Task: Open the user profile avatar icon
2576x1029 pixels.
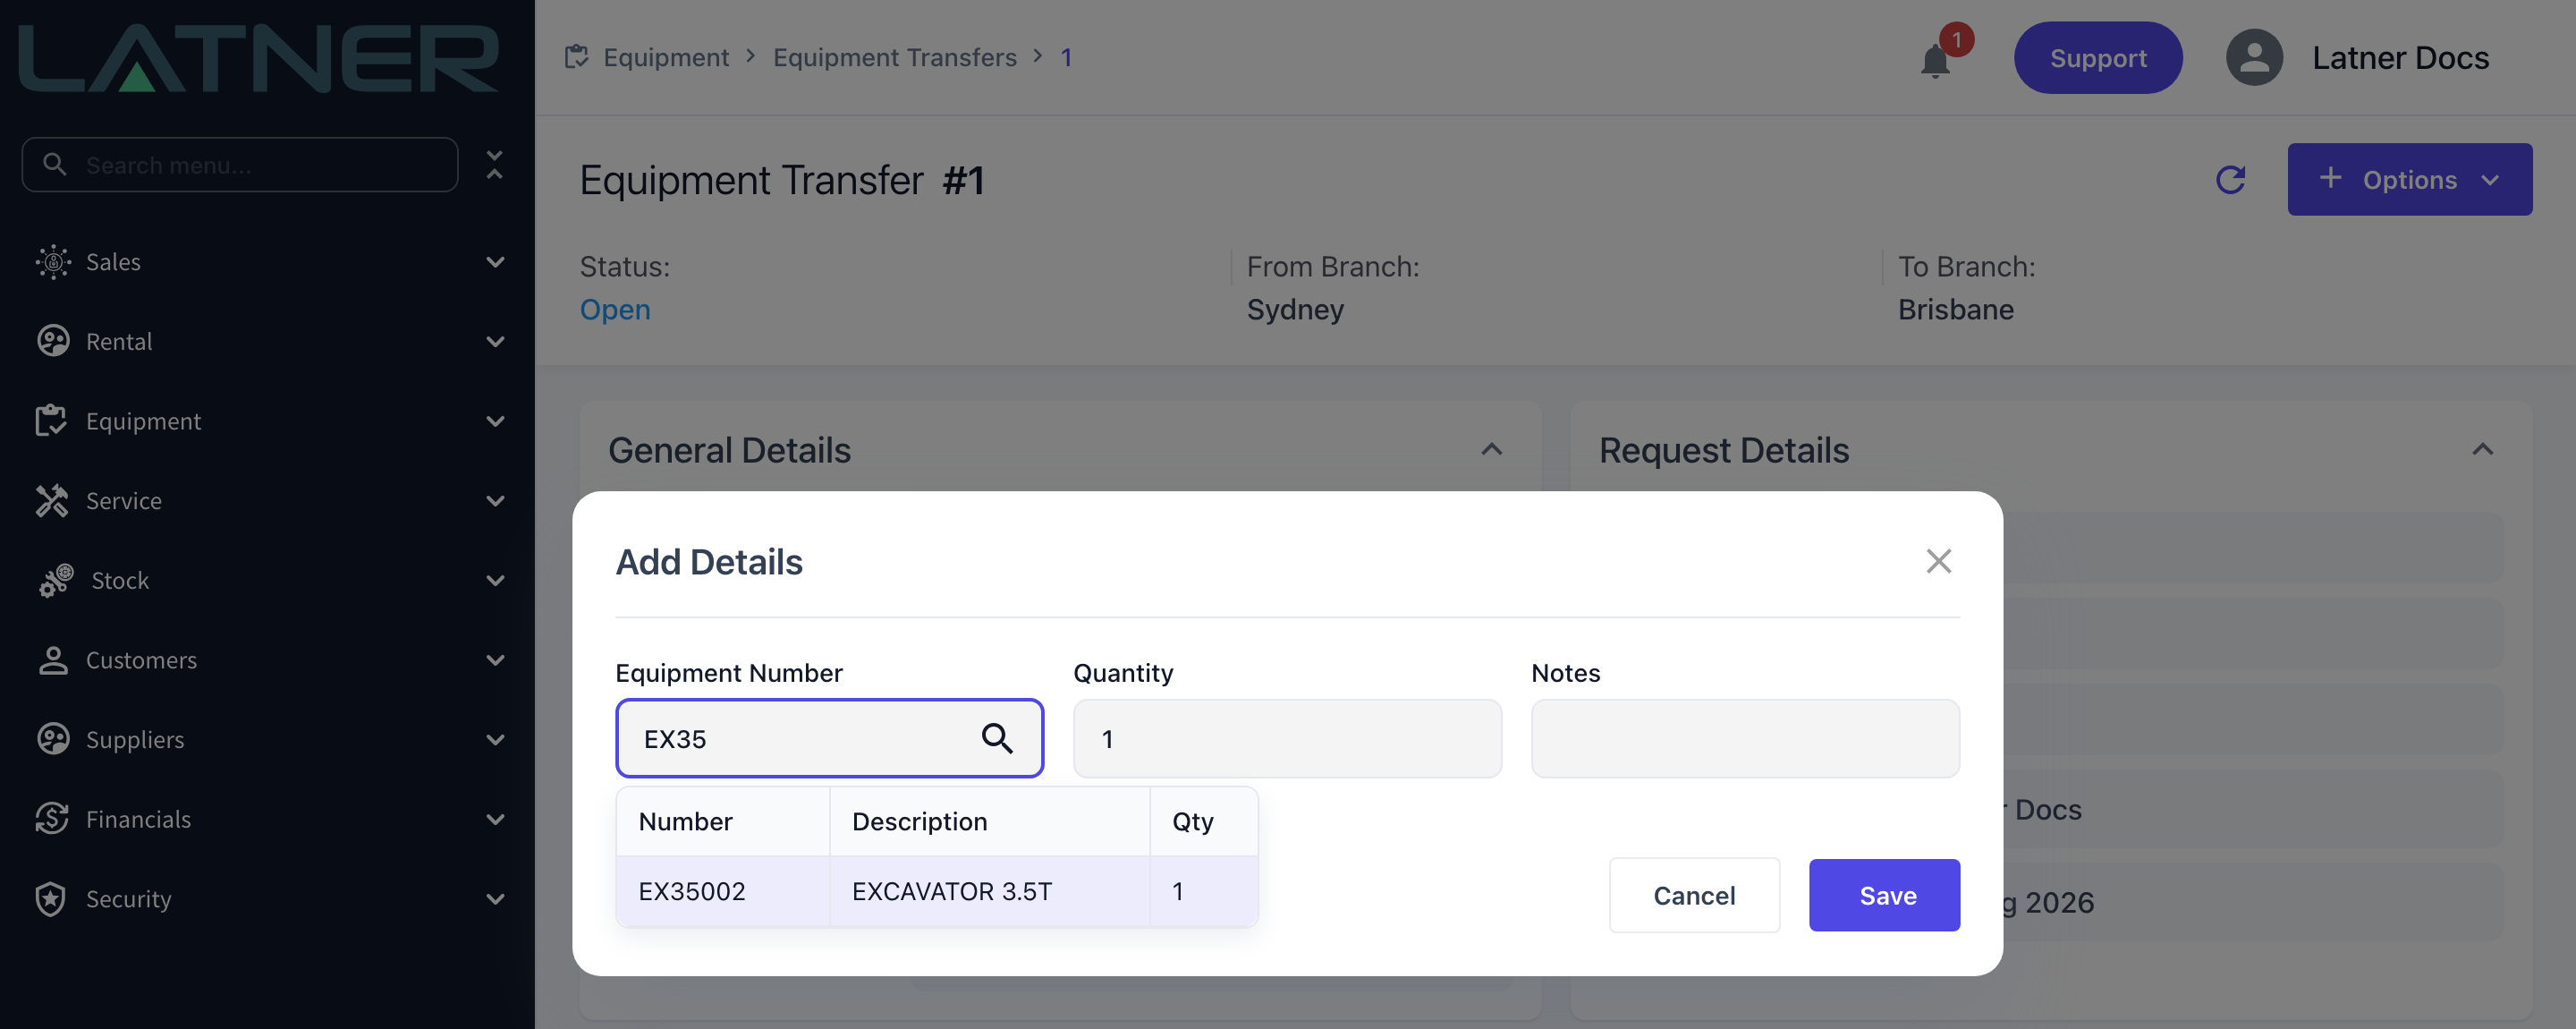Action: pyautogui.click(x=2254, y=57)
